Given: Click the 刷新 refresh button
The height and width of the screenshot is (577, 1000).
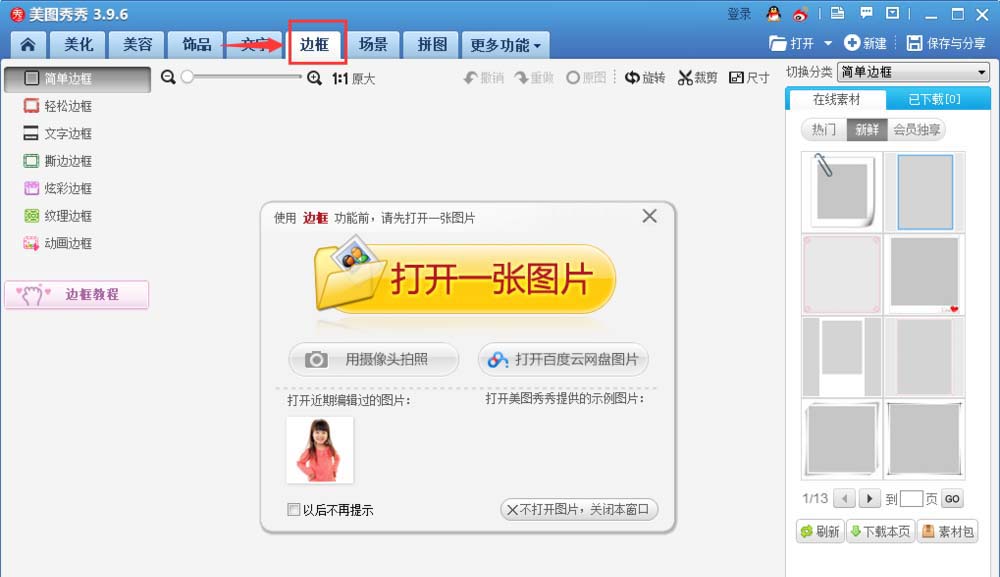Looking at the screenshot, I should click(820, 532).
